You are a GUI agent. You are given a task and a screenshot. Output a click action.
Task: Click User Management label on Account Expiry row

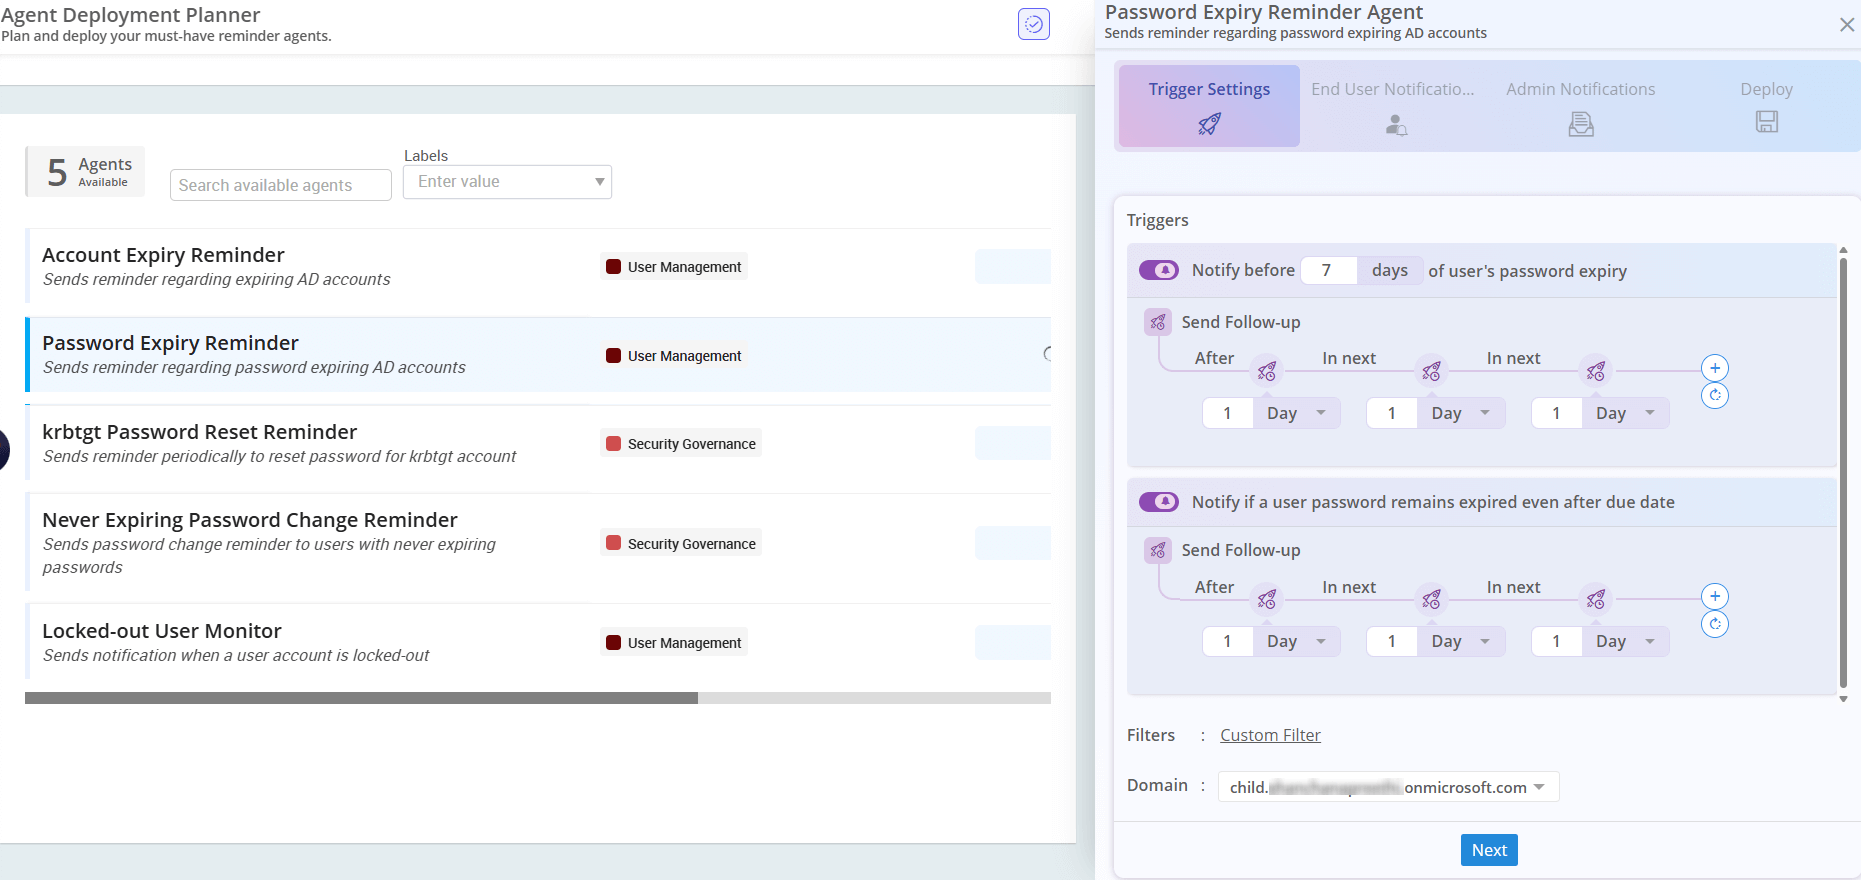tap(674, 267)
